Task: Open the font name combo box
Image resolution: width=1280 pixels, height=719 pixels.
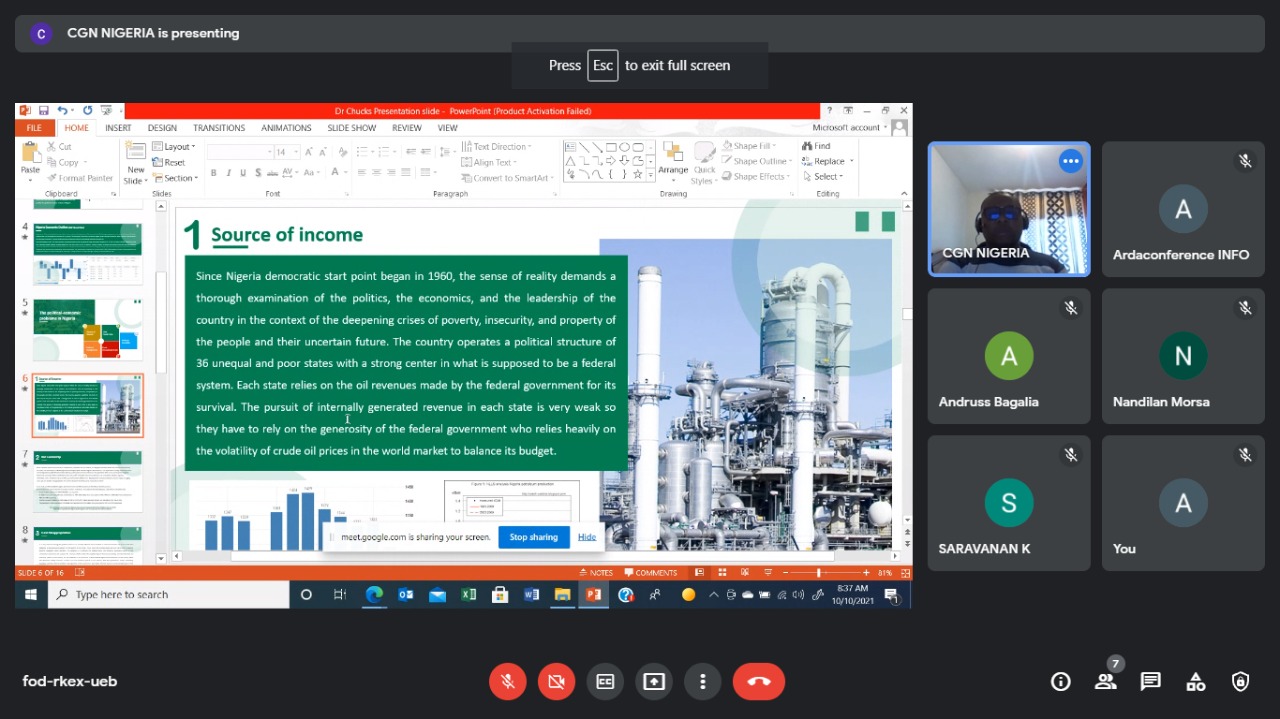Action: tap(239, 152)
